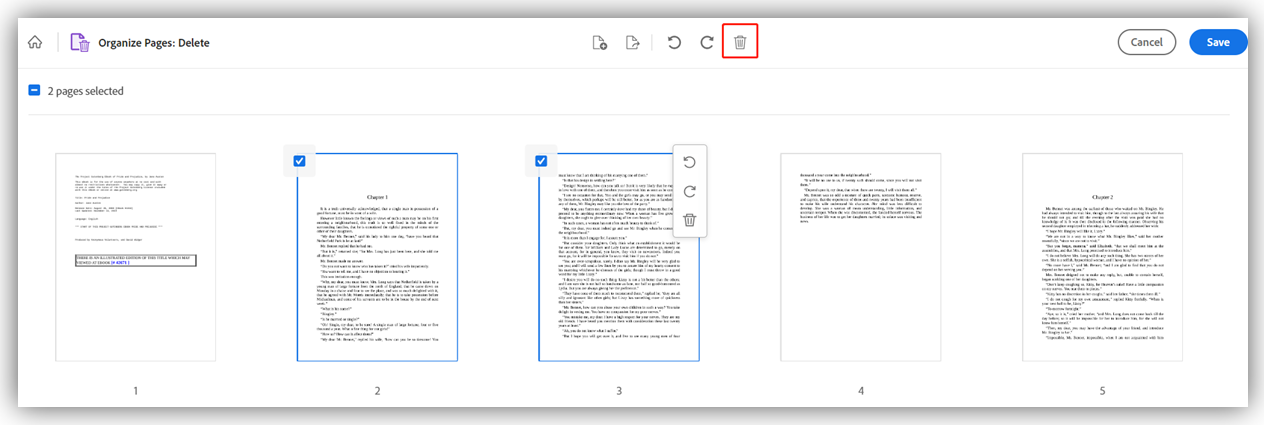Image resolution: width=1264 pixels, height=425 pixels.
Task: Rotate page 3 clockwise from floating menu
Action: point(689,191)
